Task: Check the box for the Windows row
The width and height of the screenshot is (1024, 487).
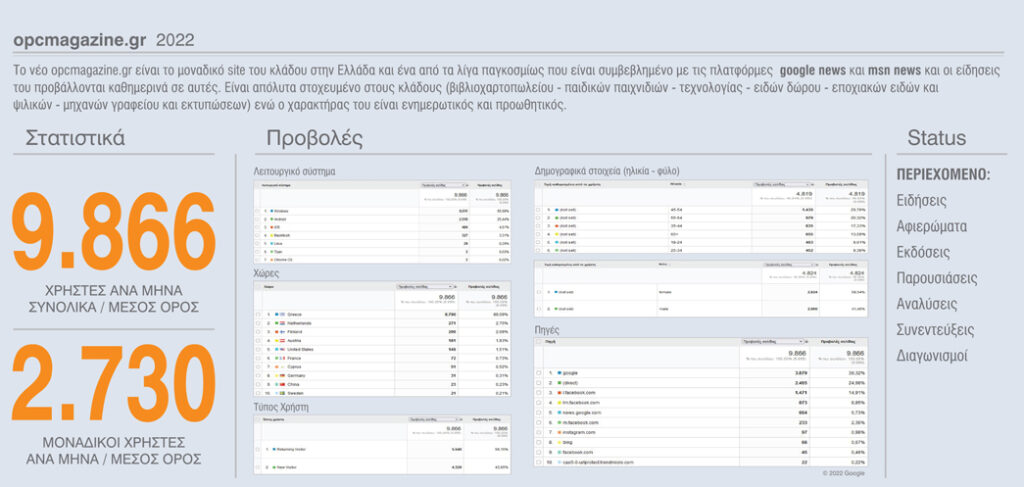Action: 257,211
